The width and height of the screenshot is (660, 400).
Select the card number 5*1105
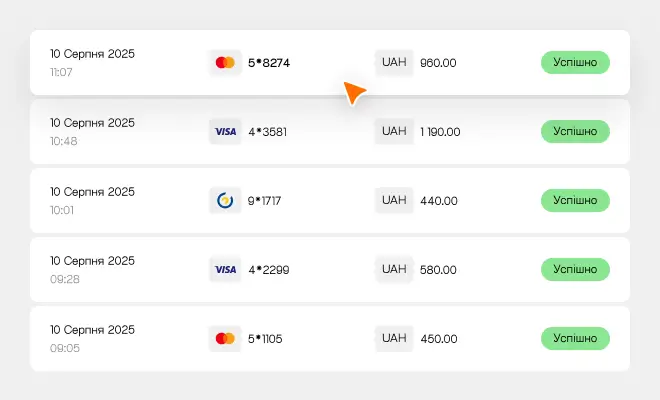click(x=265, y=339)
